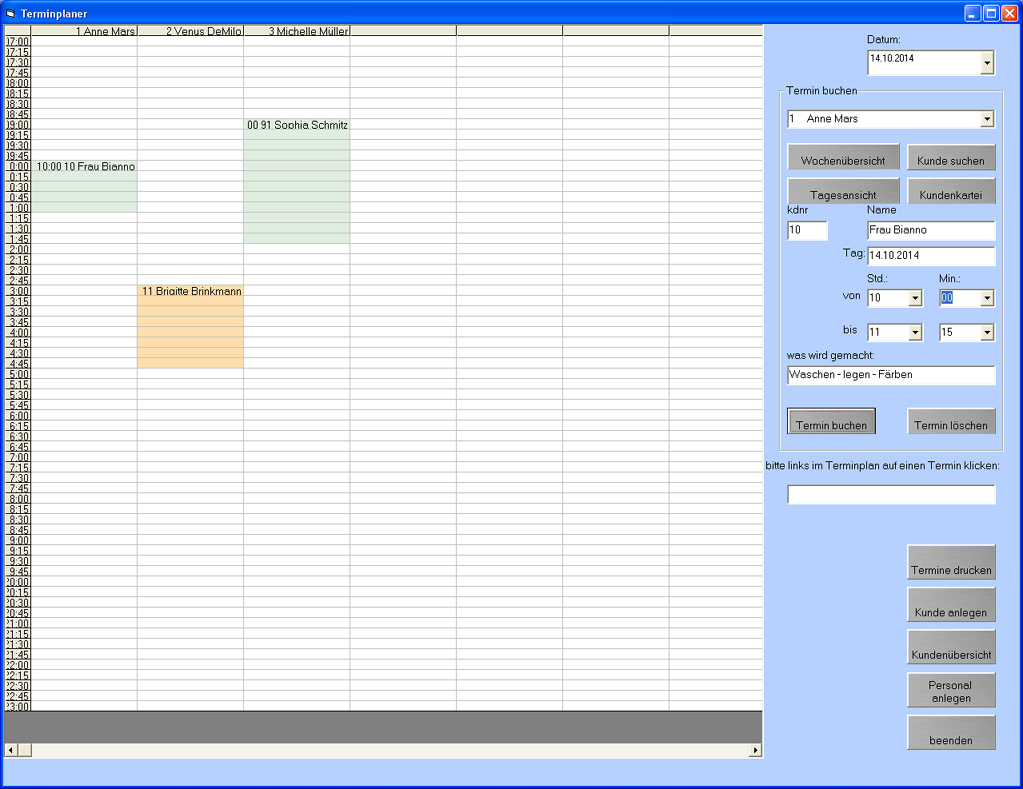Viewport: 1023px width, 789px height.
Task: Expand the 'bis' minutes dropdown
Action: coord(987,333)
